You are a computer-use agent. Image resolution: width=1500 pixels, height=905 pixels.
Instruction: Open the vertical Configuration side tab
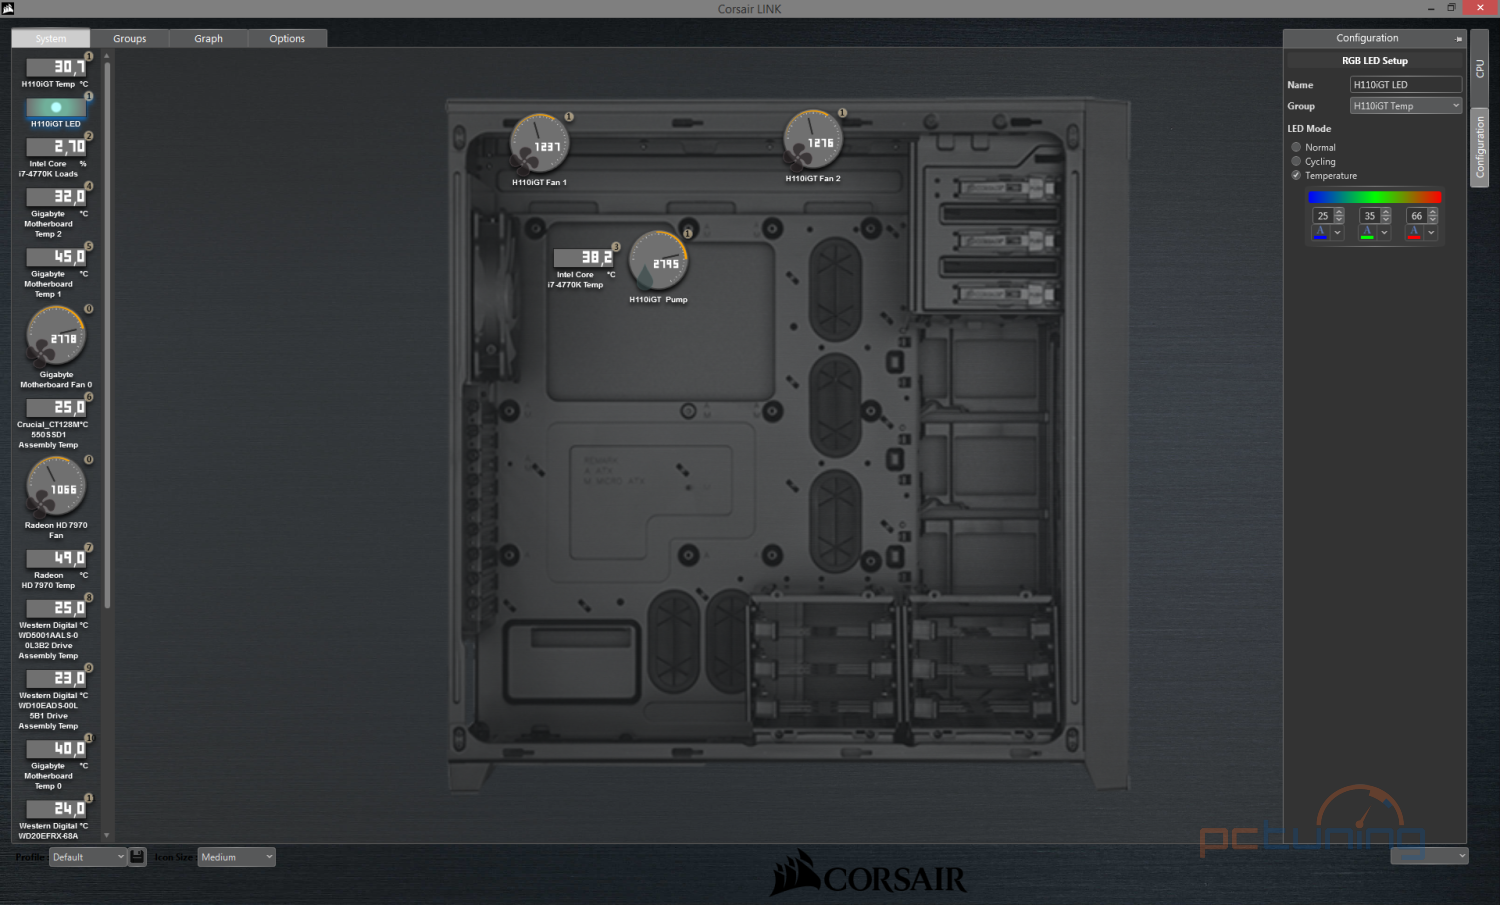(1480, 148)
